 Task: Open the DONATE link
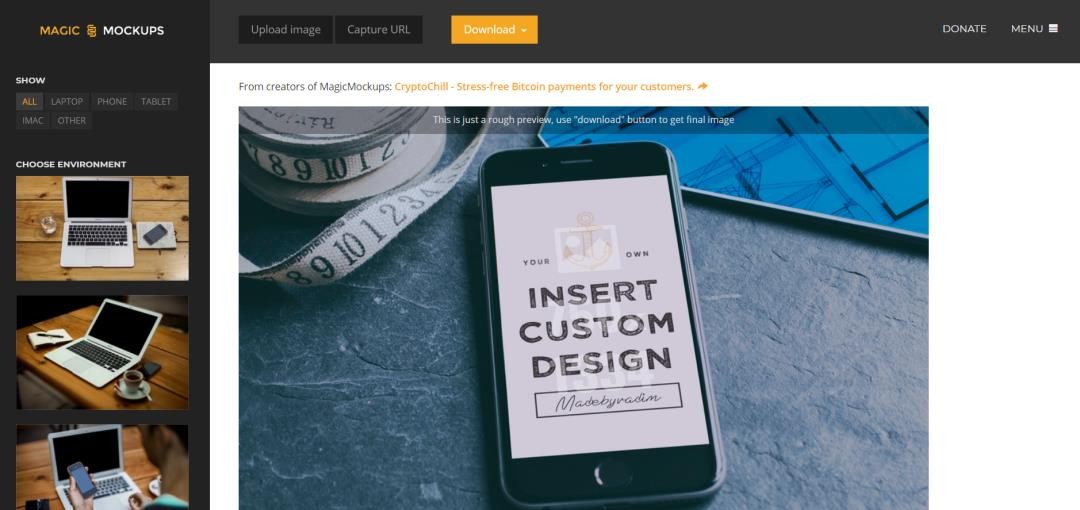[964, 29]
